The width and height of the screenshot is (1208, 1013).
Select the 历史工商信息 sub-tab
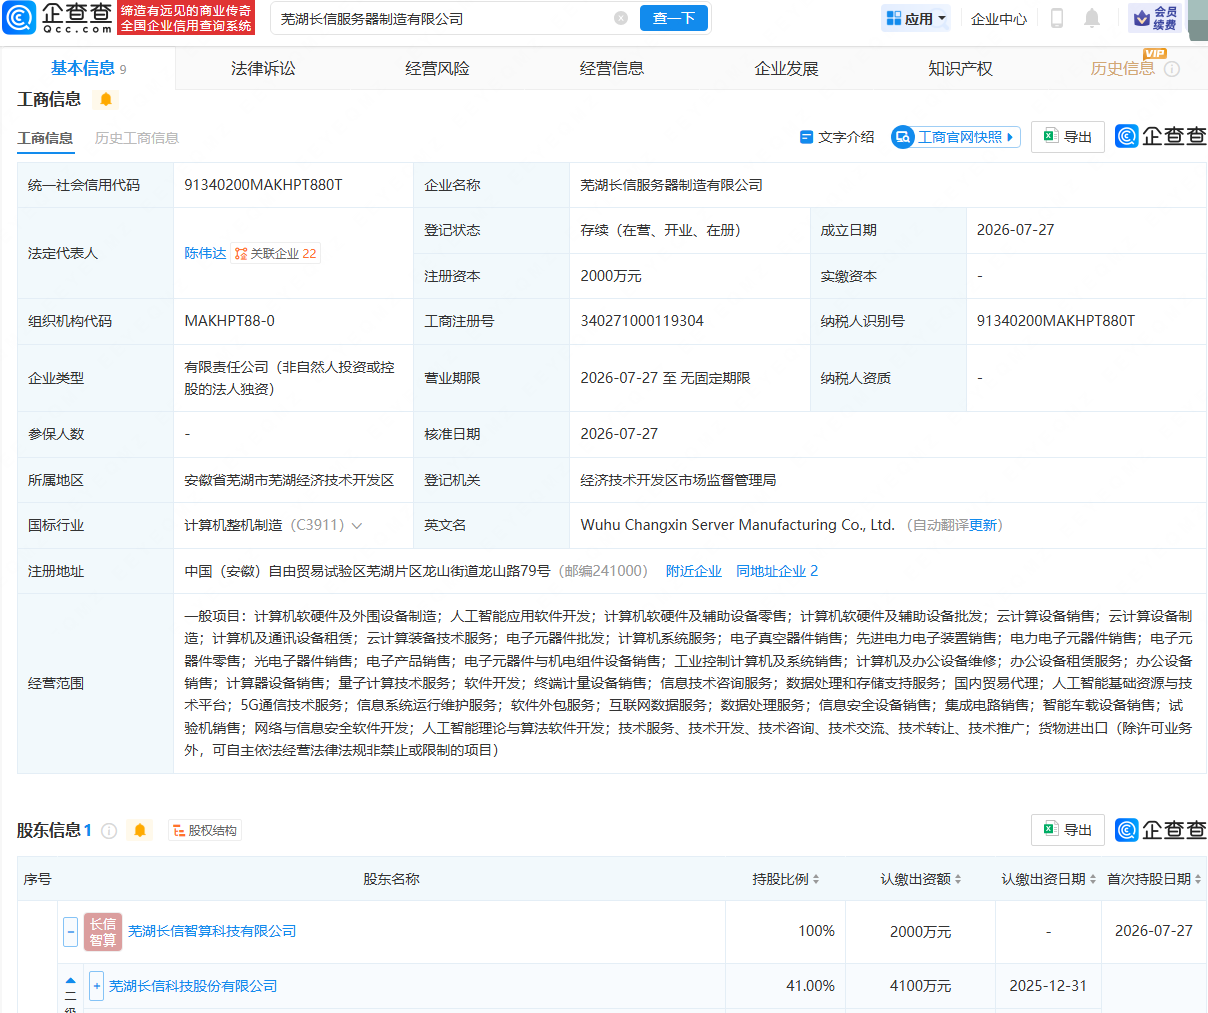[x=137, y=138]
